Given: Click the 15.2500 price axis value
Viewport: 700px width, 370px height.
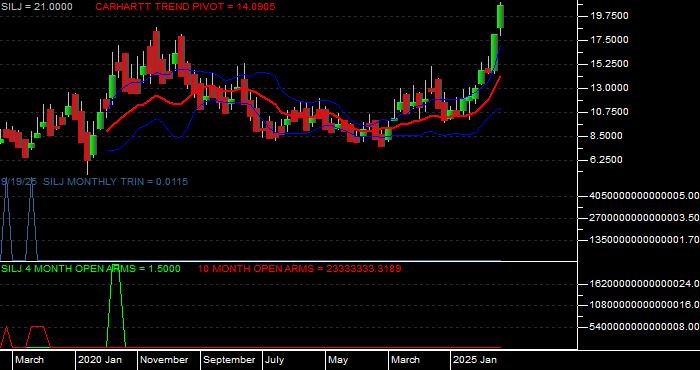Looking at the screenshot, I should (609, 64).
